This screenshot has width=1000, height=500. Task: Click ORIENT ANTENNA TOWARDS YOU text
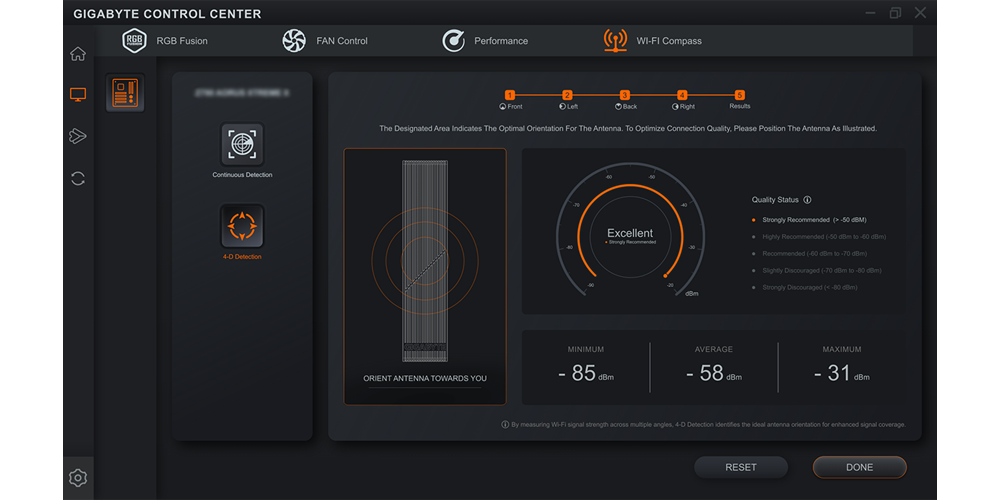(x=425, y=378)
